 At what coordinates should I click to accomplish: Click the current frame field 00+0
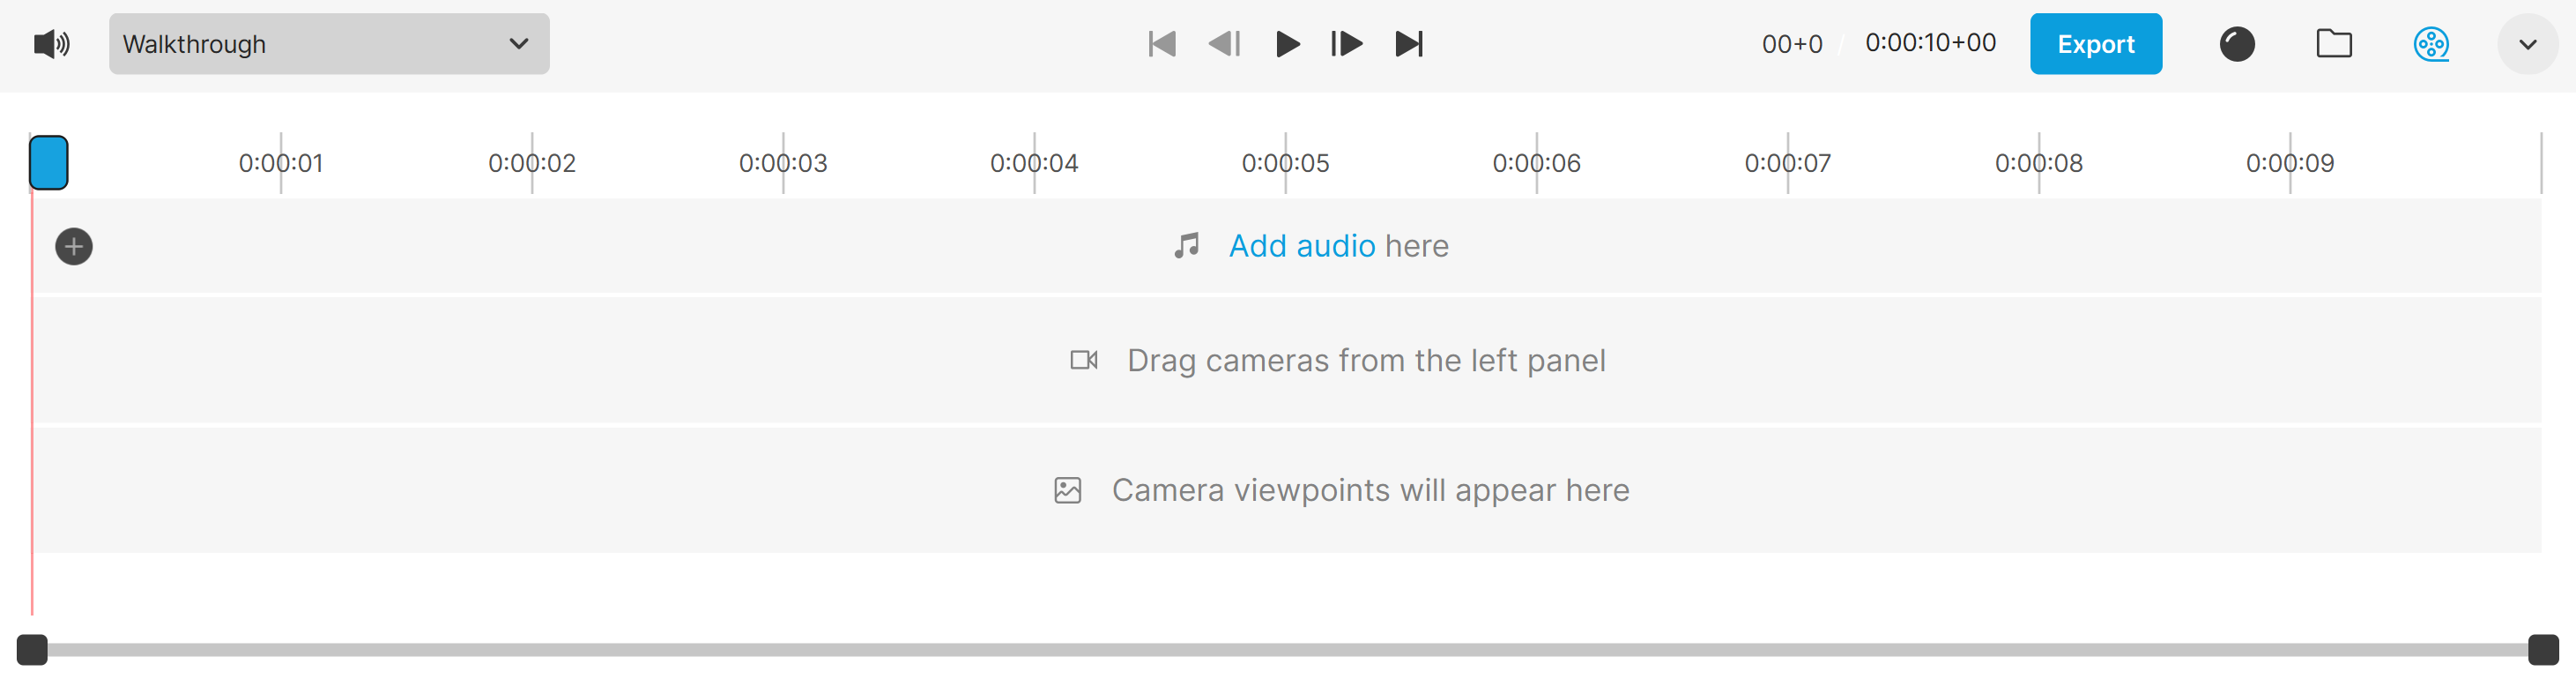[x=1792, y=44]
